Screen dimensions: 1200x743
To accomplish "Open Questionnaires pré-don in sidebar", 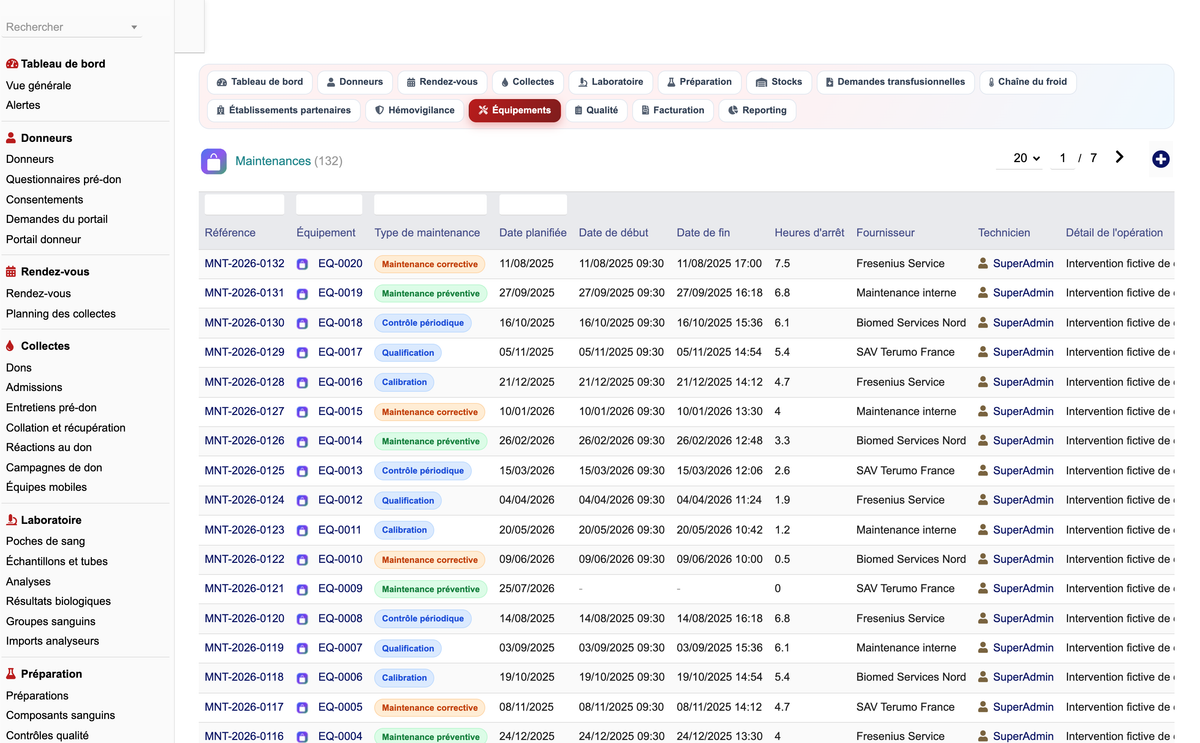I will pos(63,180).
